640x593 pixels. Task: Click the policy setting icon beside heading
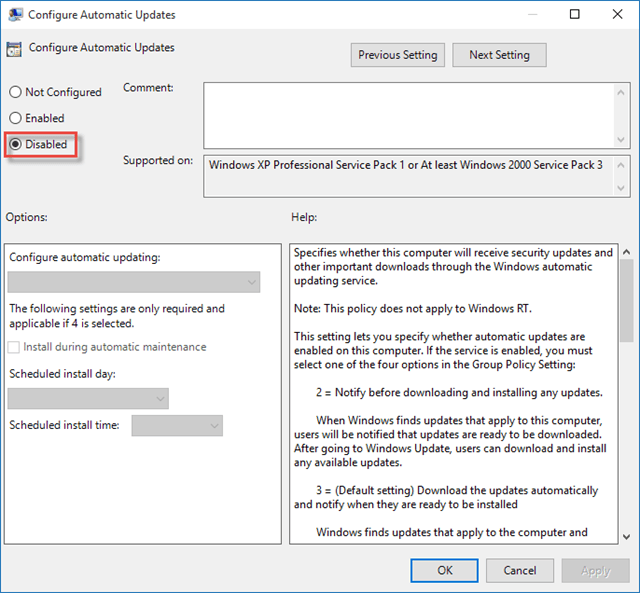(x=14, y=49)
